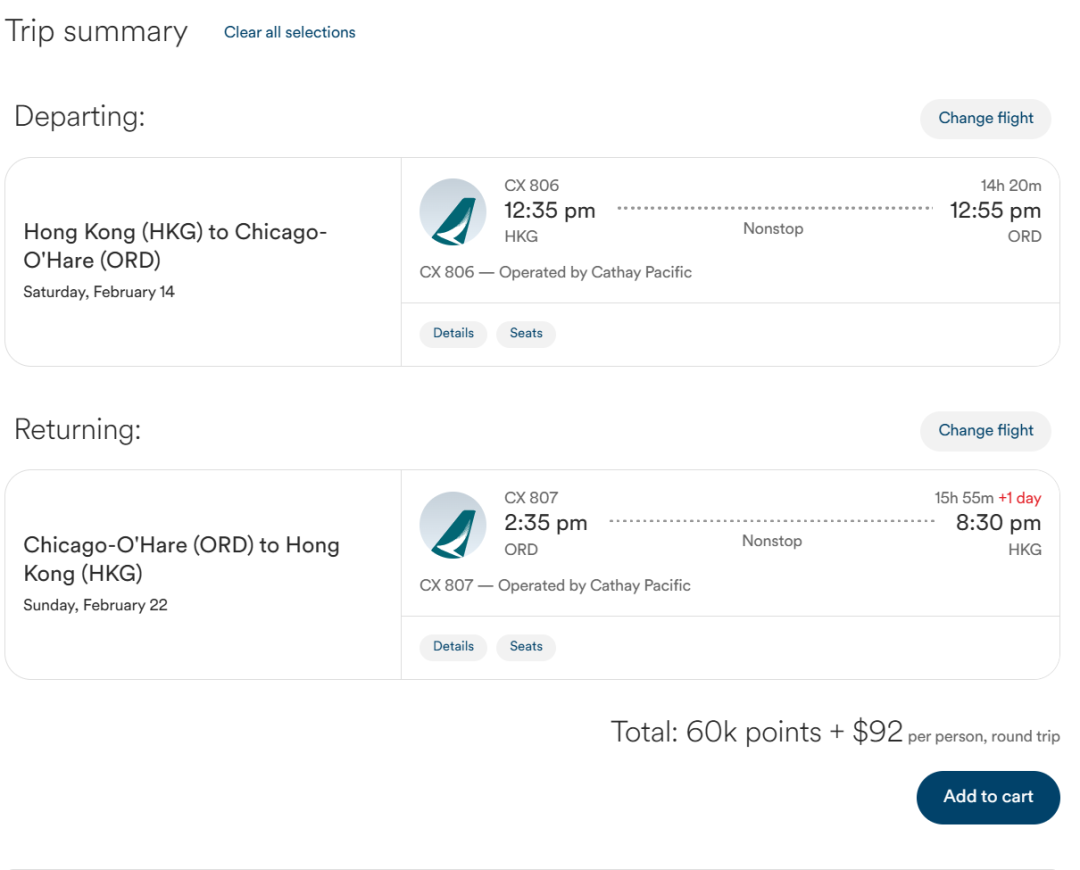Click Clear all selections link
Image resolution: width=1080 pixels, height=870 pixels.
point(289,32)
